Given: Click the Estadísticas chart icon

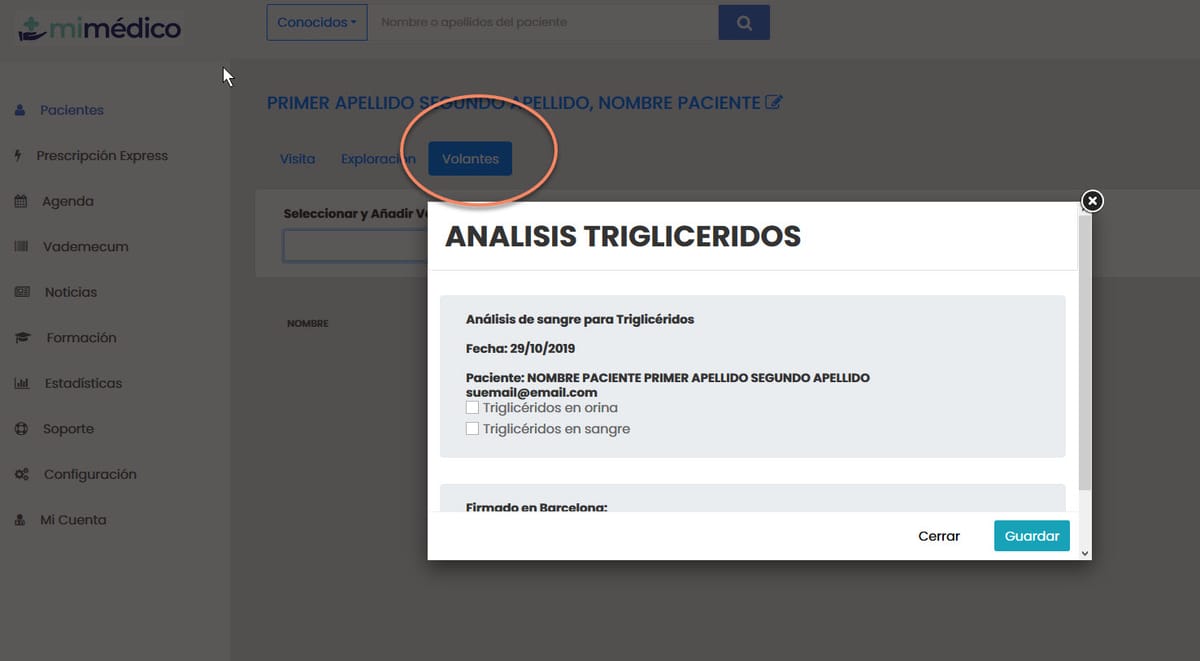Looking at the screenshot, I should 21,383.
